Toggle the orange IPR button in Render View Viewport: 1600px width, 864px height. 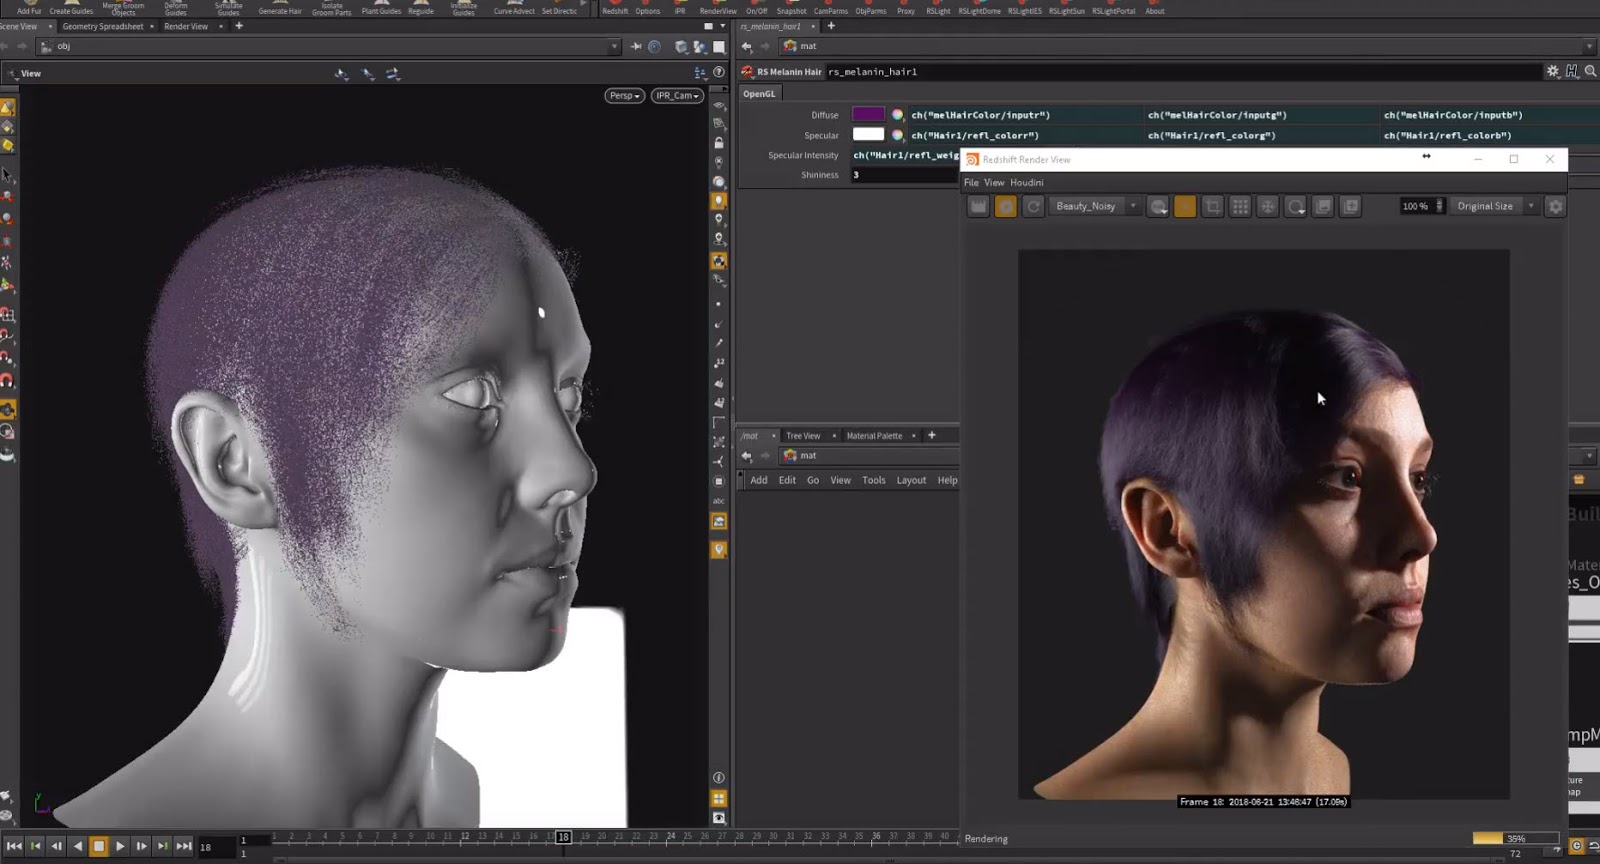1006,206
